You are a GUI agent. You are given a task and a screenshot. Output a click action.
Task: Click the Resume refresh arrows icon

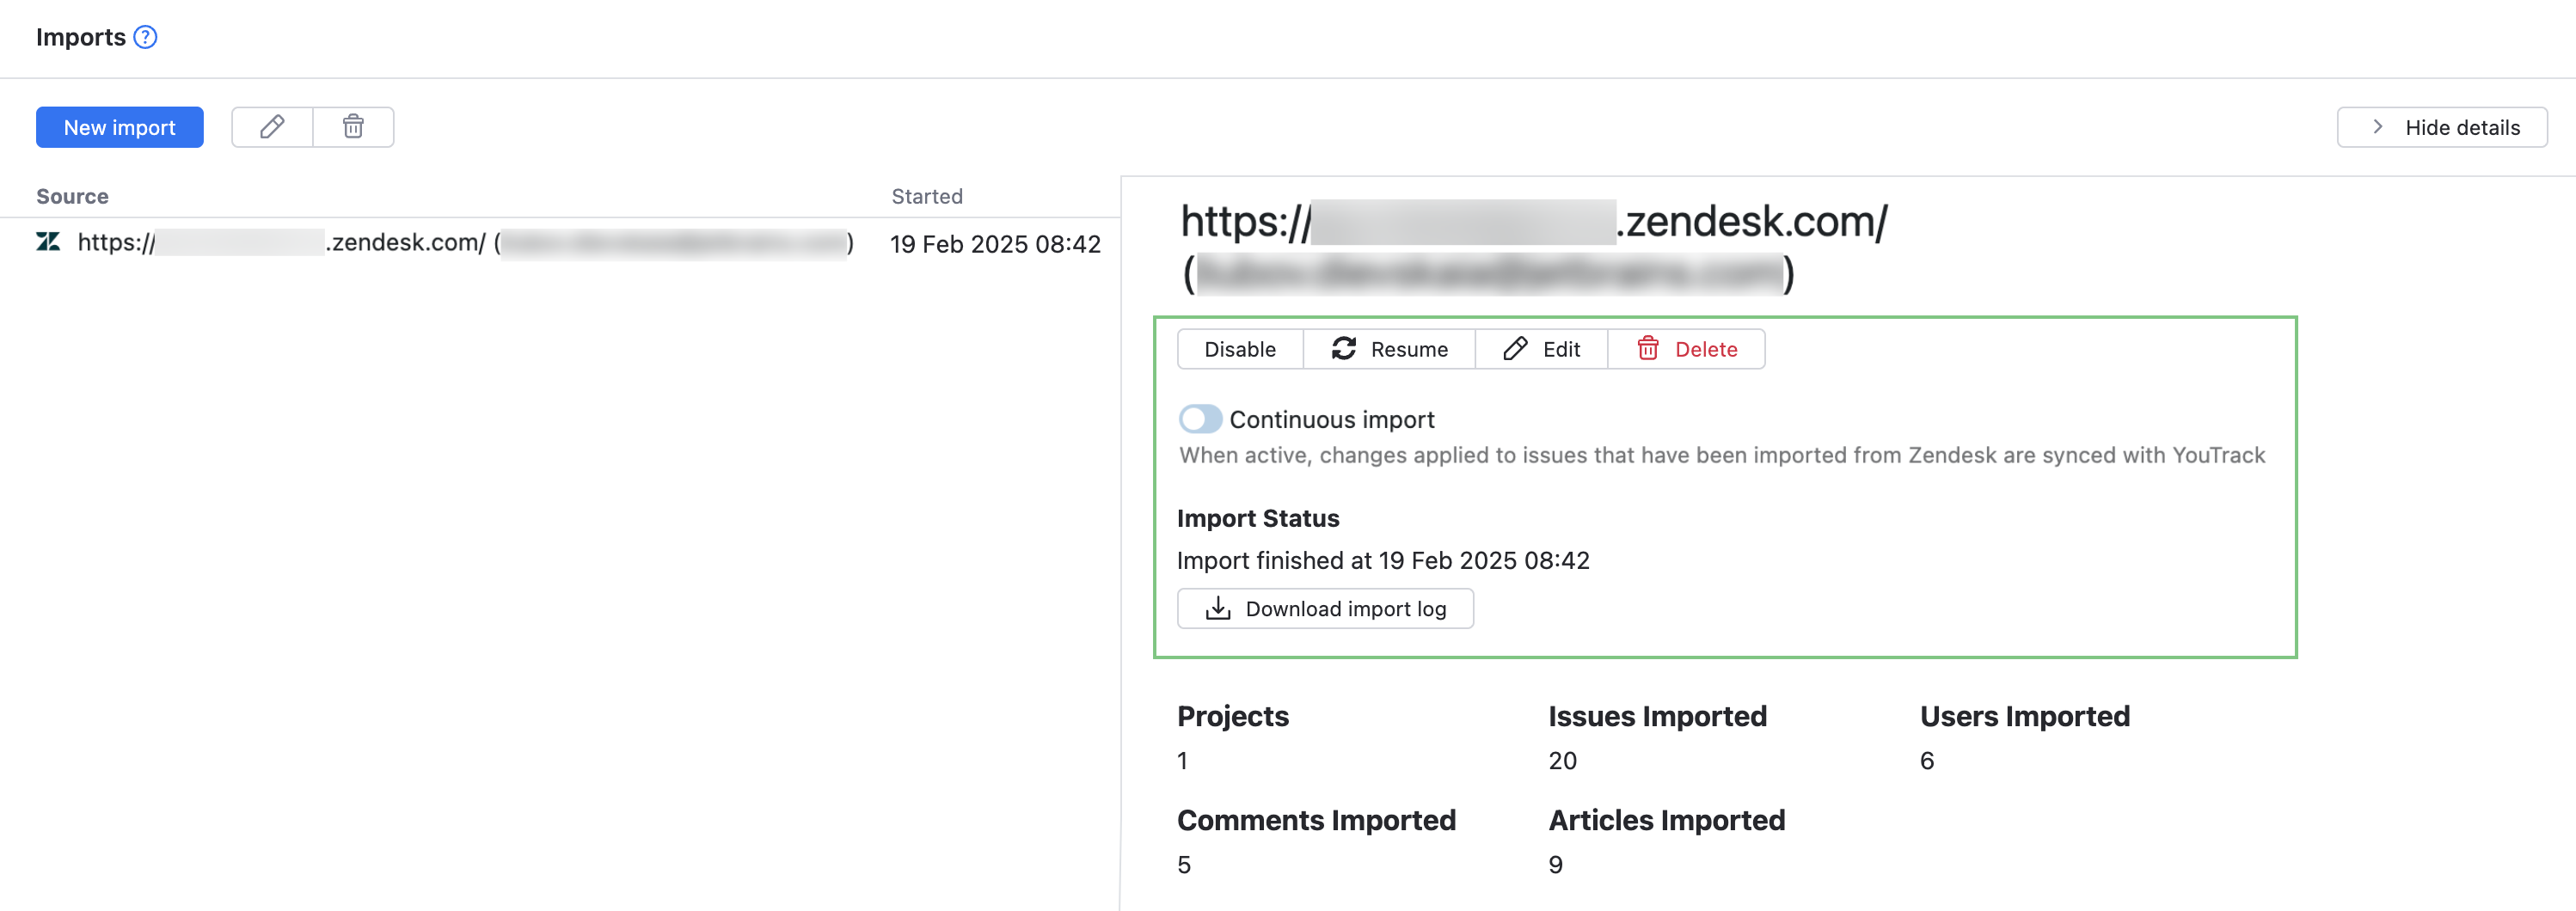[x=1343, y=349]
